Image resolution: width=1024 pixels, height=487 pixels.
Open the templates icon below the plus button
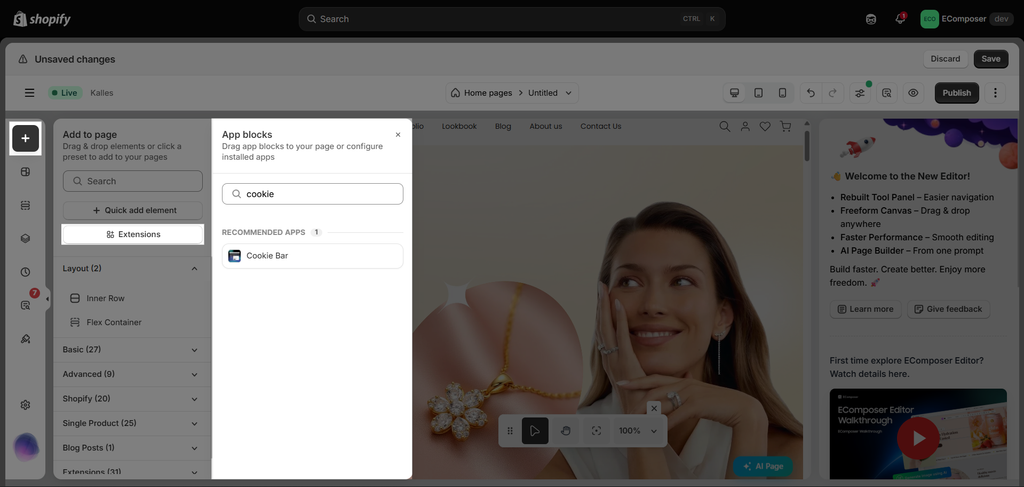(25, 172)
